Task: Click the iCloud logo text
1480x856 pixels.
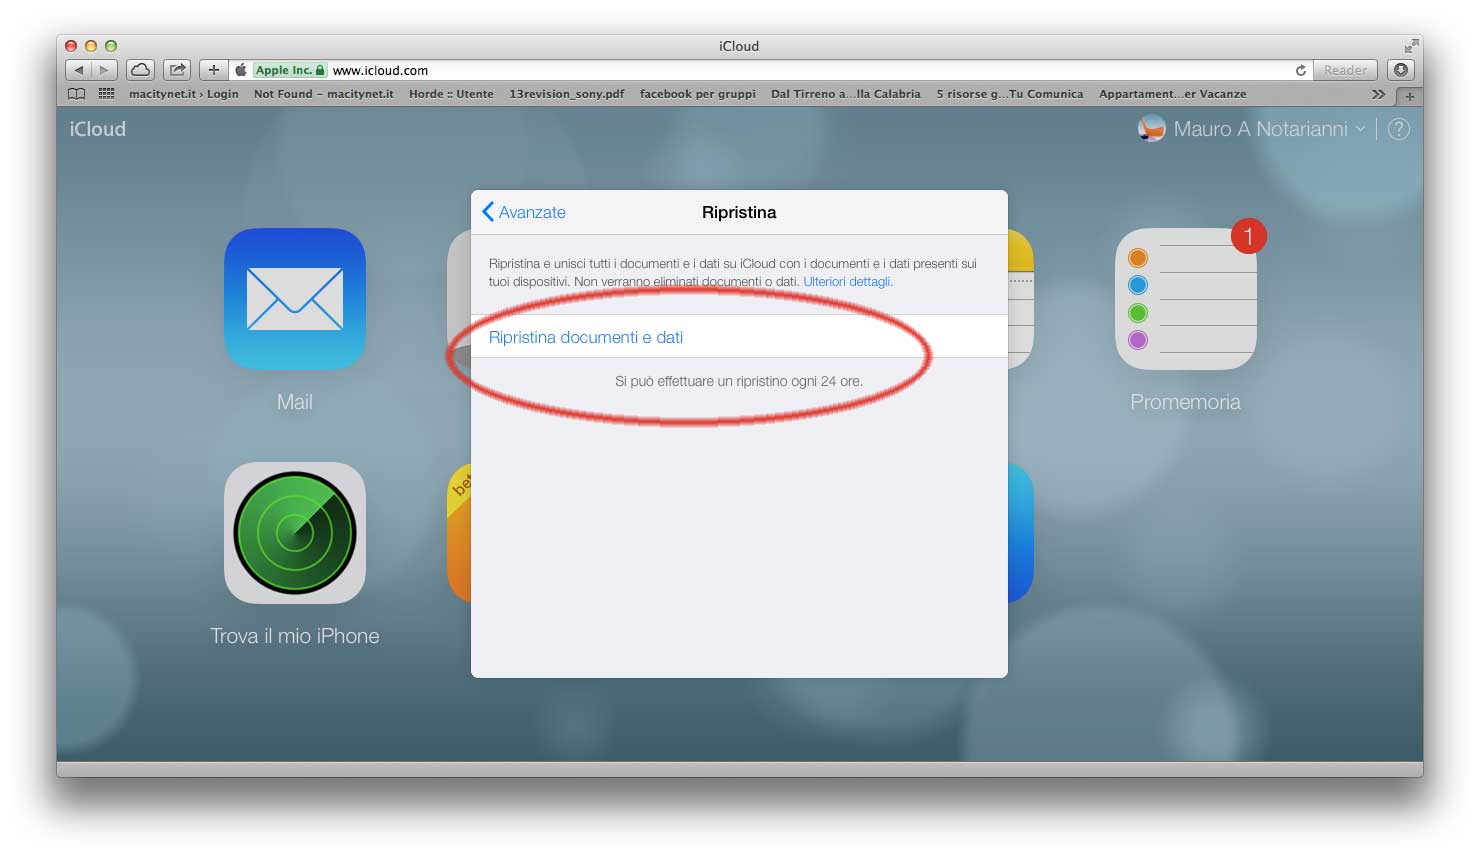Action: 98,129
